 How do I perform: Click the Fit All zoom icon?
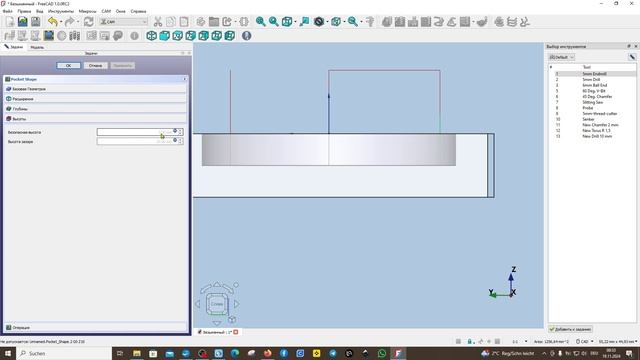[x=260, y=22]
